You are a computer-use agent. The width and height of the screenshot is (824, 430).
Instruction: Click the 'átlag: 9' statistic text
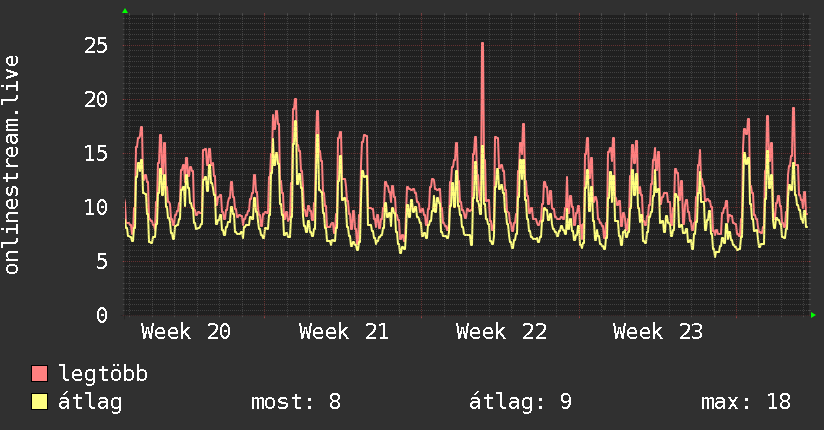pos(520,402)
